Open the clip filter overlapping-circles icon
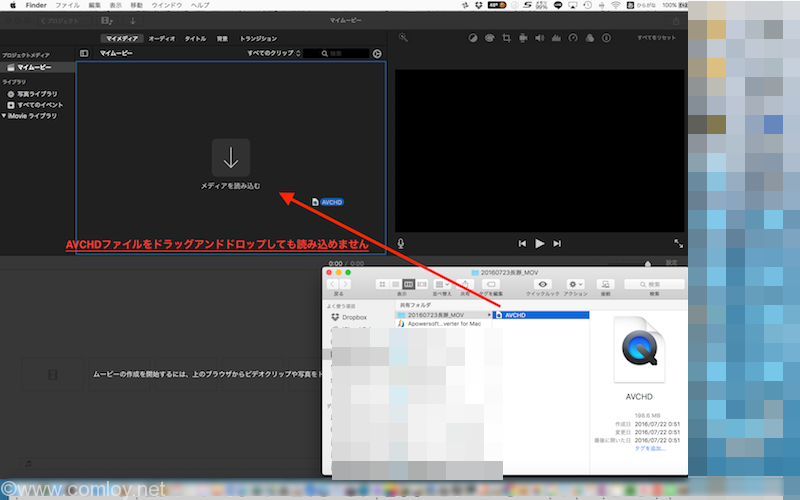This screenshot has width=800, height=500. (590, 38)
